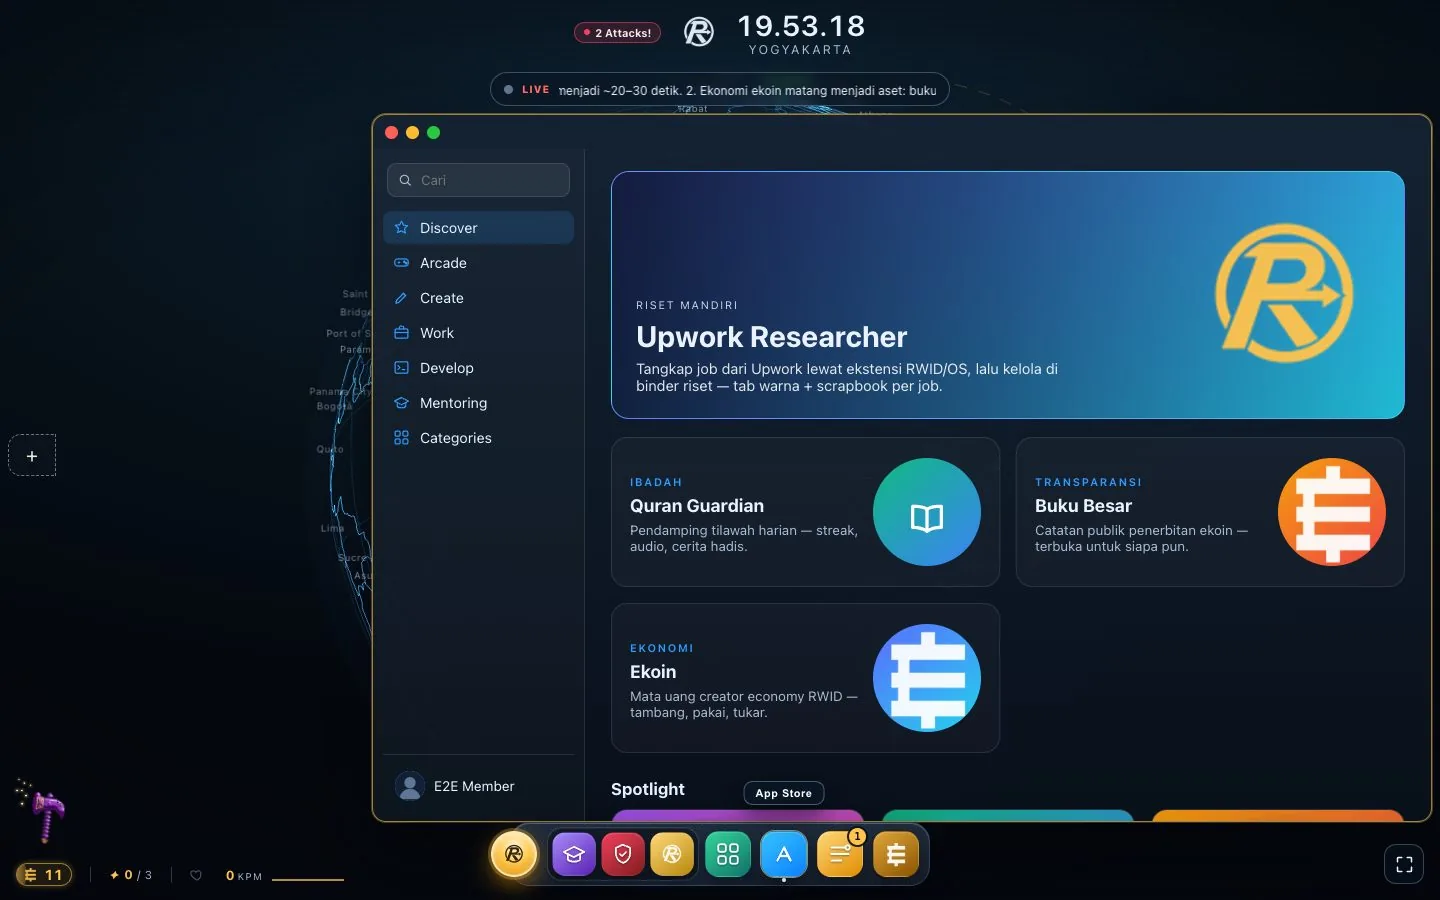Click the LIVE news ticker
Viewport: 1440px width, 900px height.
click(719, 90)
